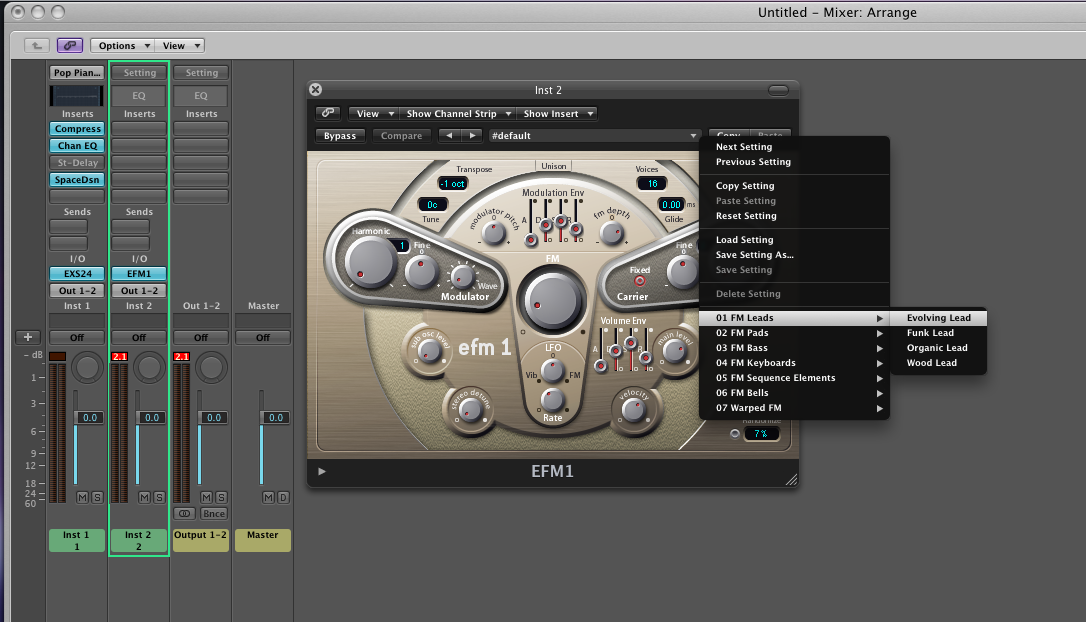Solo the Inst 2 channel
1086x622 pixels.
(x=159, y=497)
